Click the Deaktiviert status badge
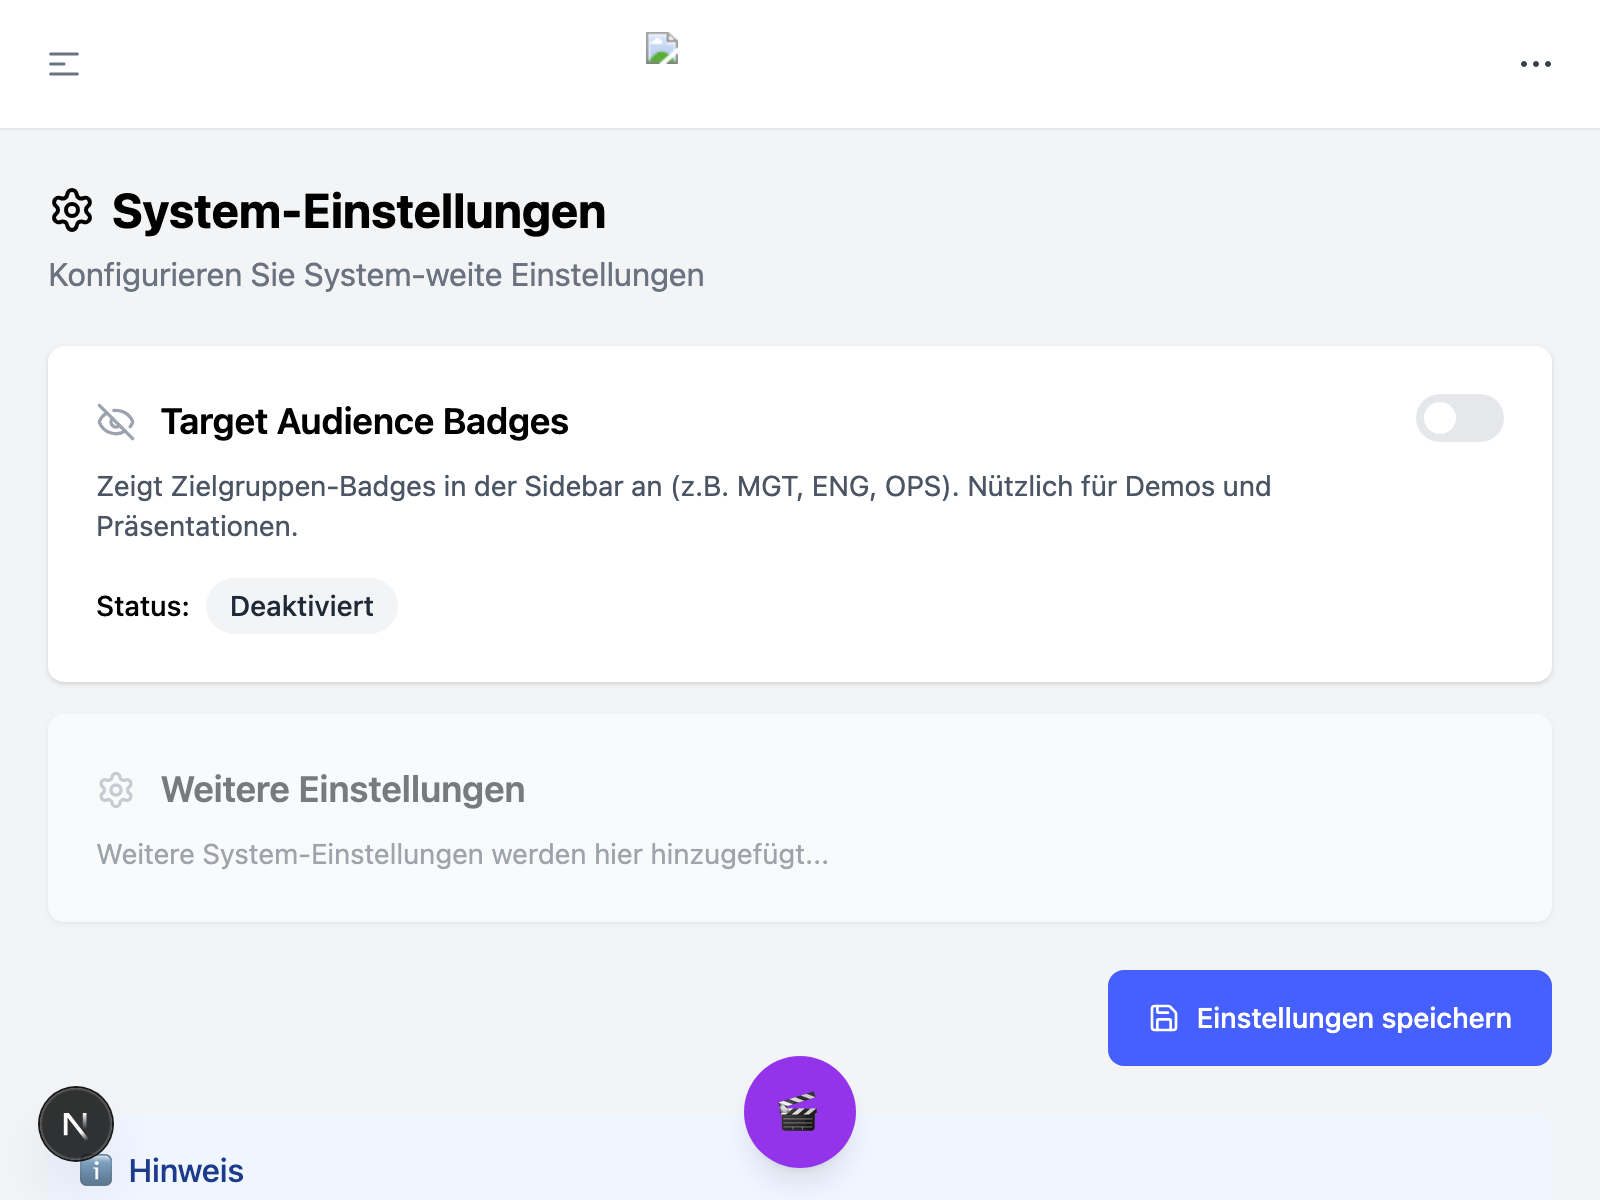Viewport: 1600px width, 1200px height. point(301,606)
